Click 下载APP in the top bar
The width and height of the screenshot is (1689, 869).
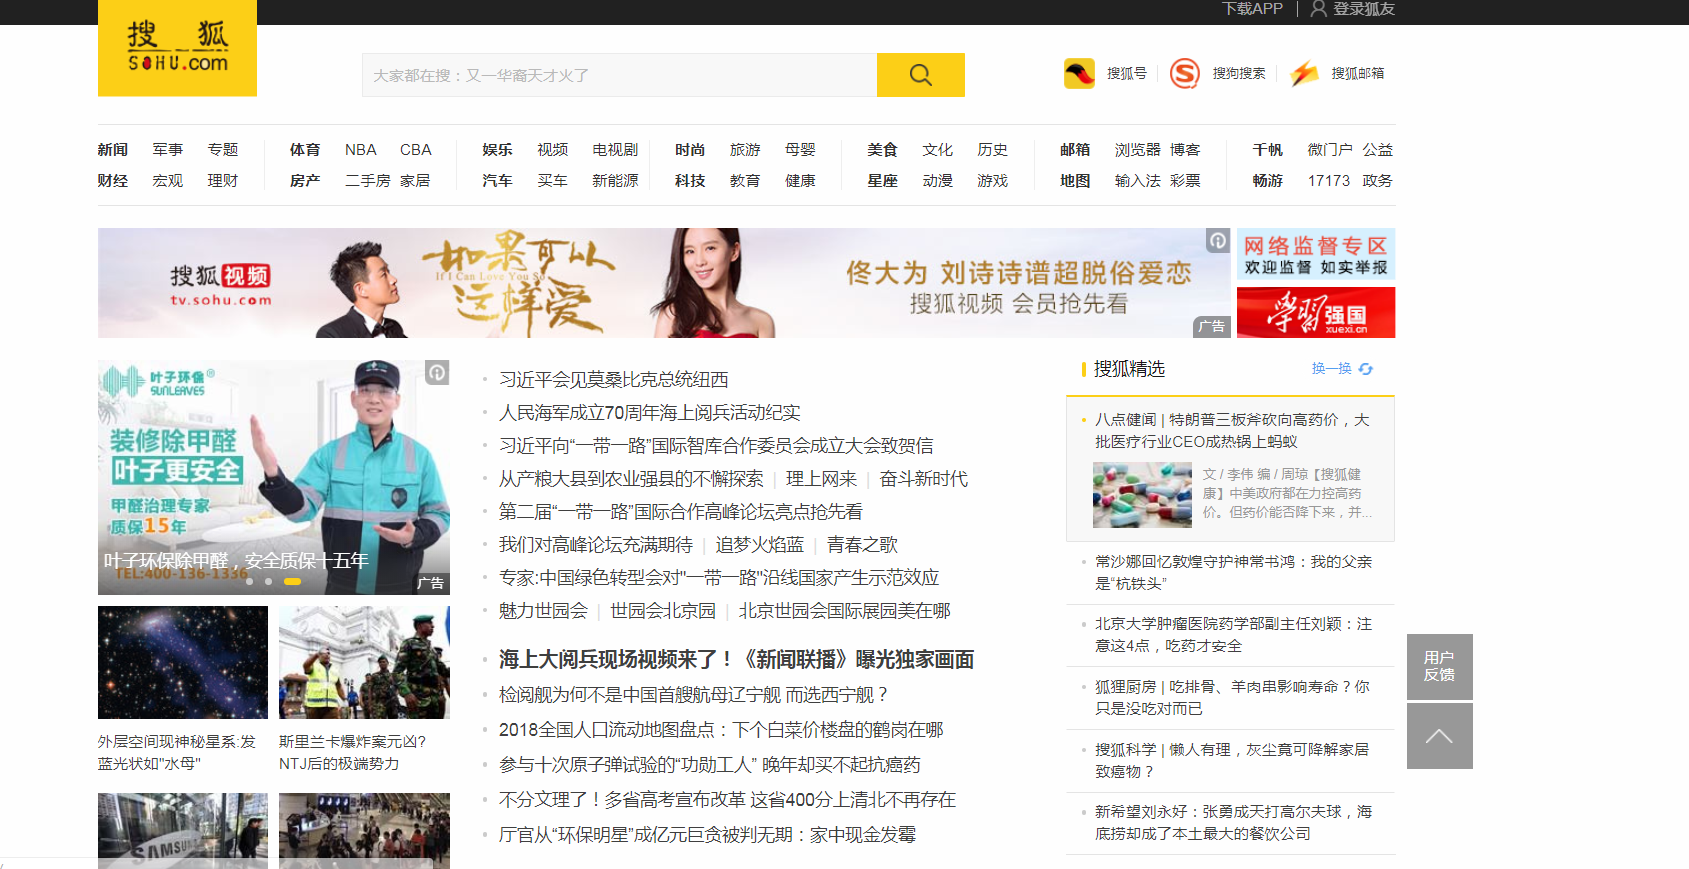tap(1252, 9)
